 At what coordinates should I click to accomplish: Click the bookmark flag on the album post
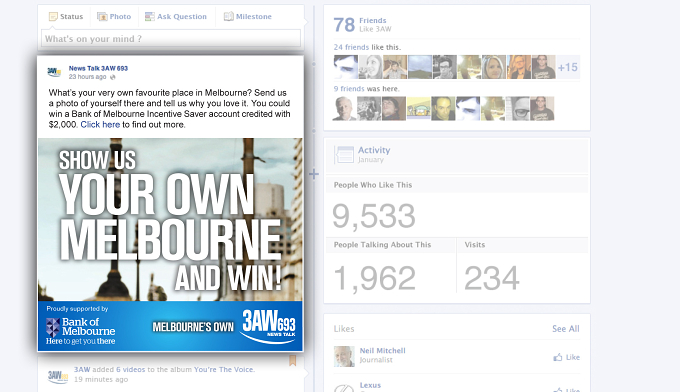[x=293, y=360]
